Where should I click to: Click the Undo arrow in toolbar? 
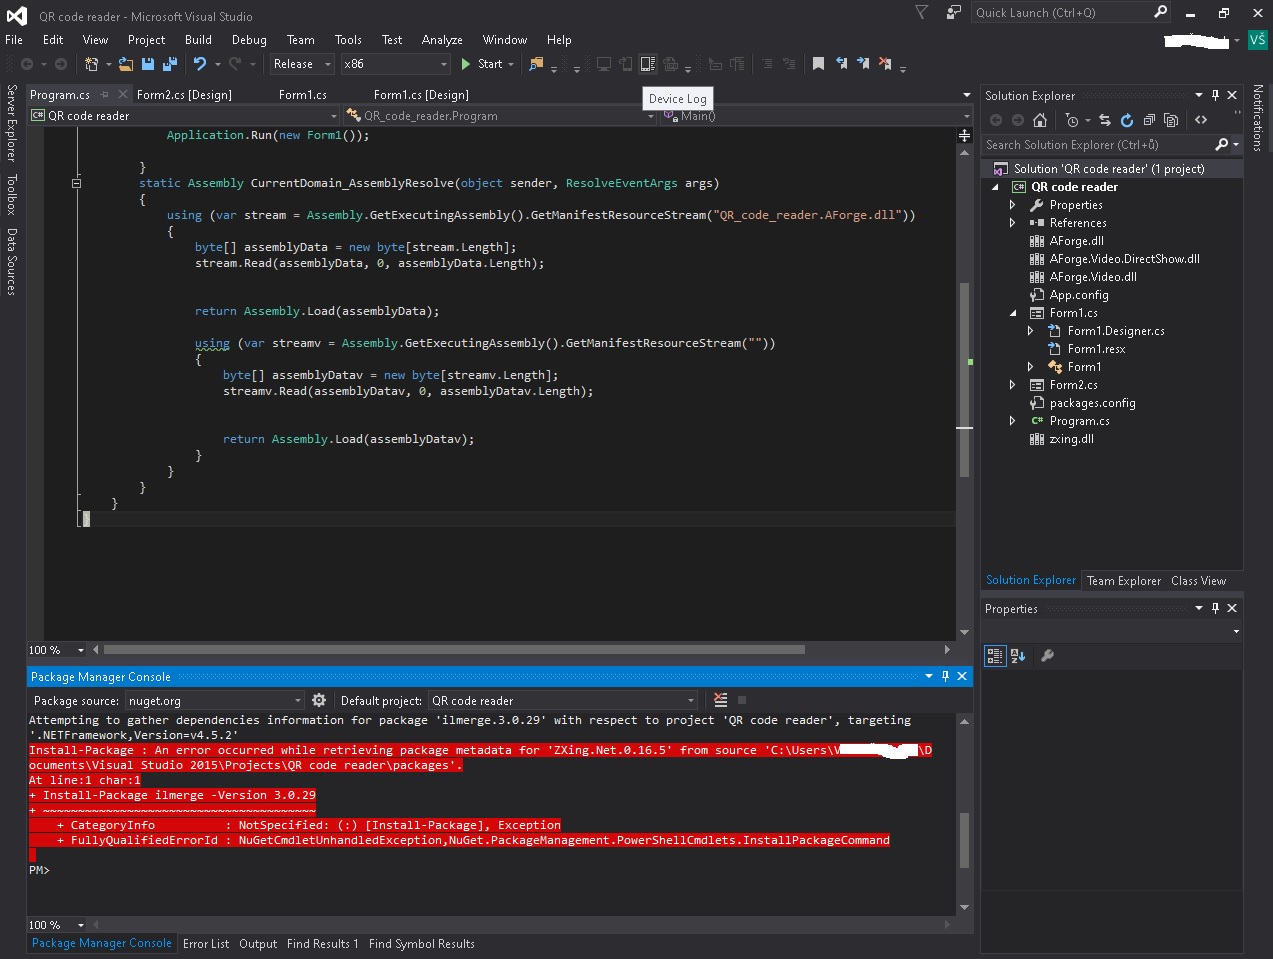click(200, 64)
